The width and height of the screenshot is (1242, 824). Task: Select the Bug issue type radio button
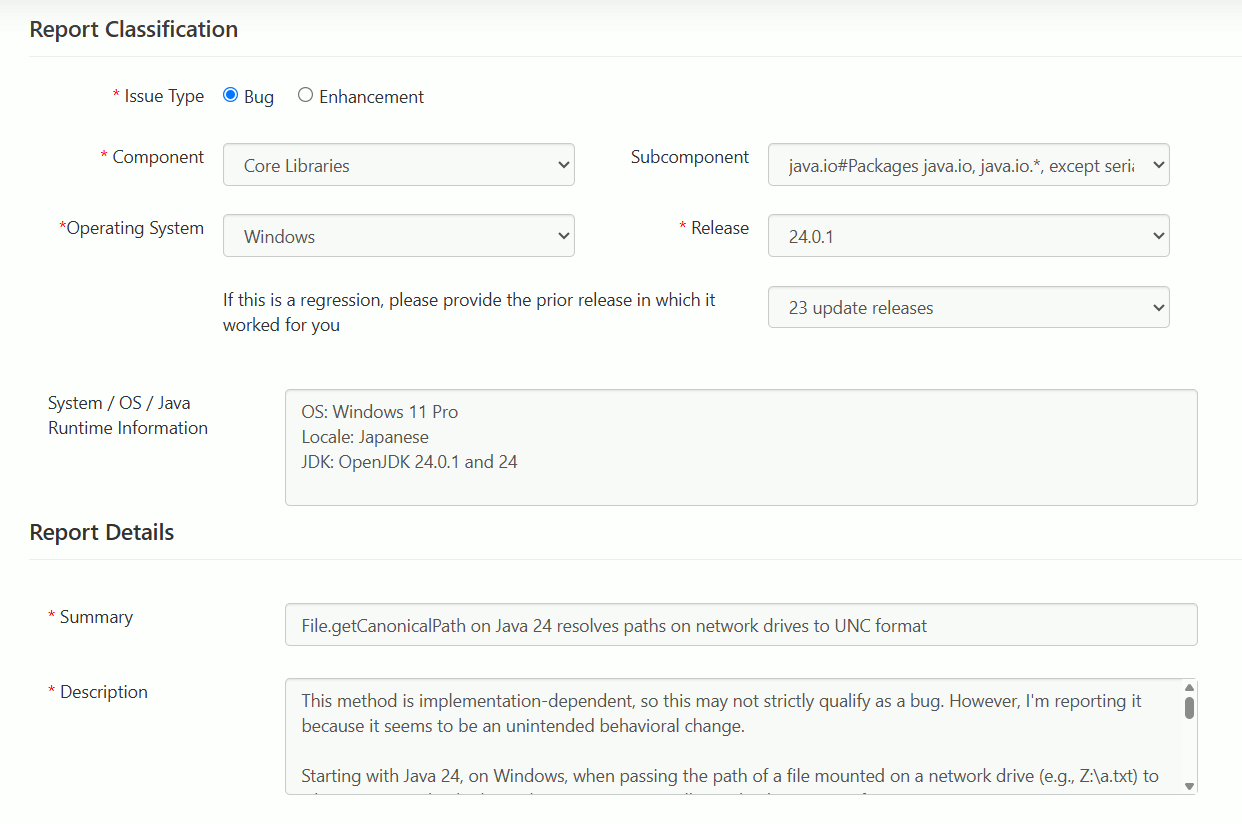tap(231, 96)
